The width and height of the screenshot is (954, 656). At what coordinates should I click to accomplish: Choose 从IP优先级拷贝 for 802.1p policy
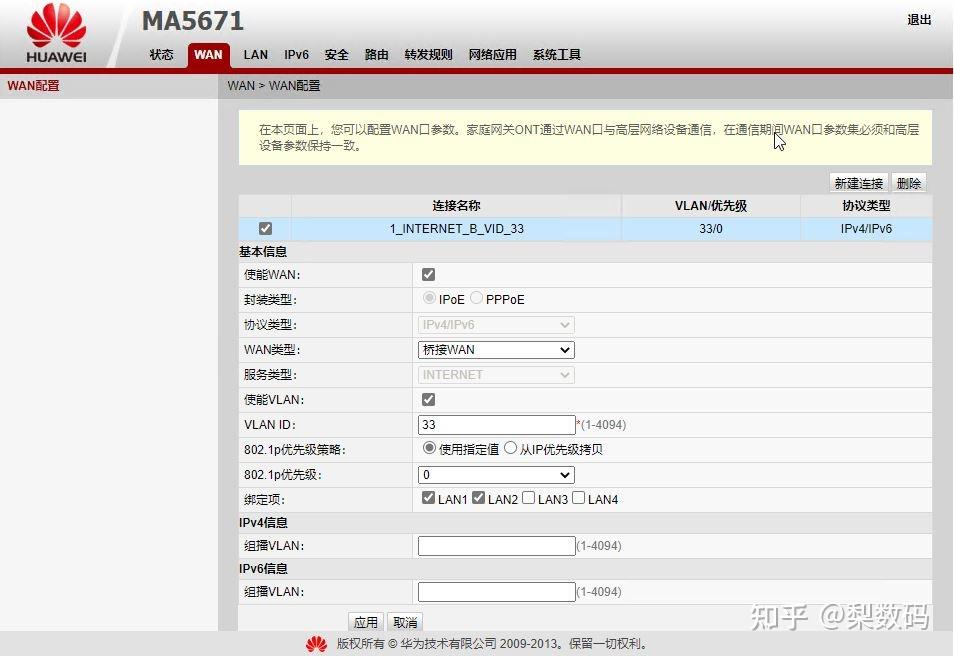[x=510, y=448]
